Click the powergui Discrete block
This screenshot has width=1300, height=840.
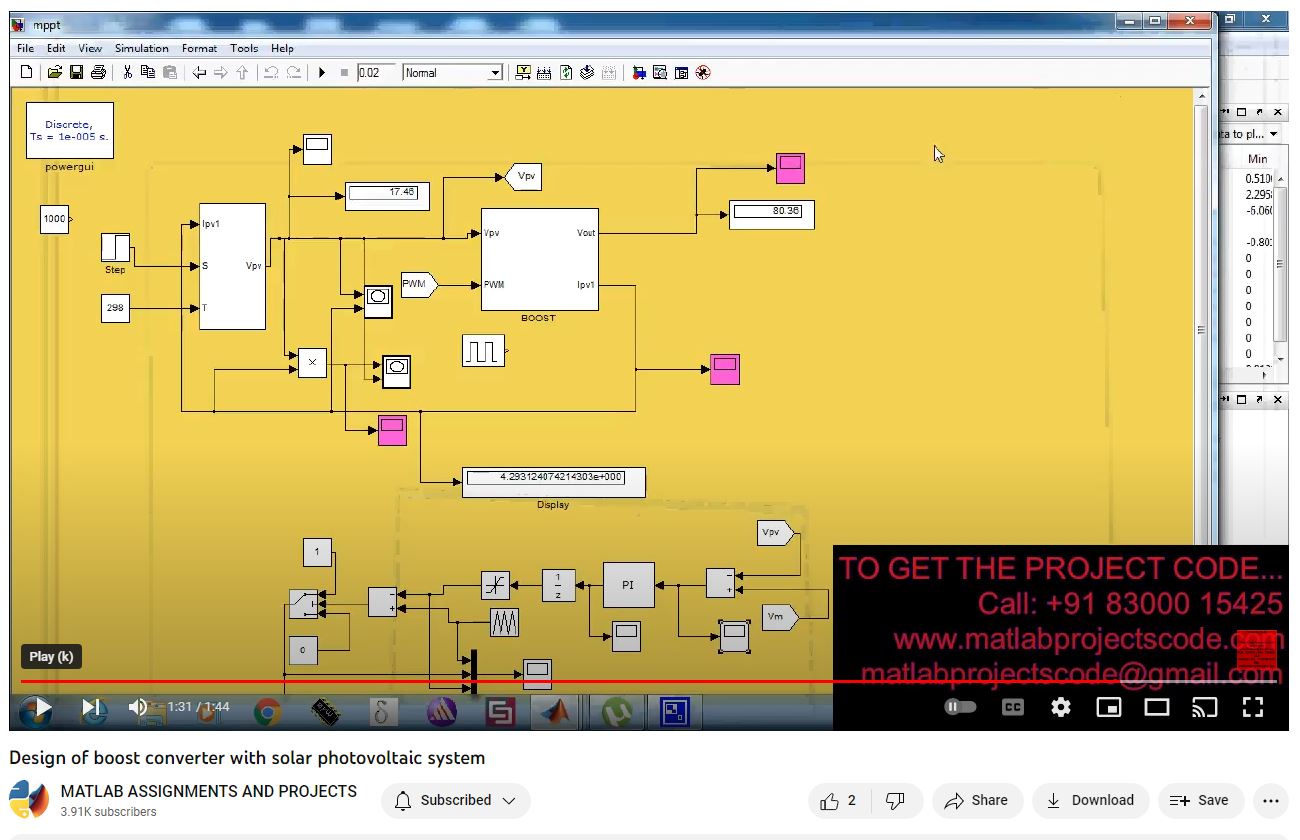point(70,130)
